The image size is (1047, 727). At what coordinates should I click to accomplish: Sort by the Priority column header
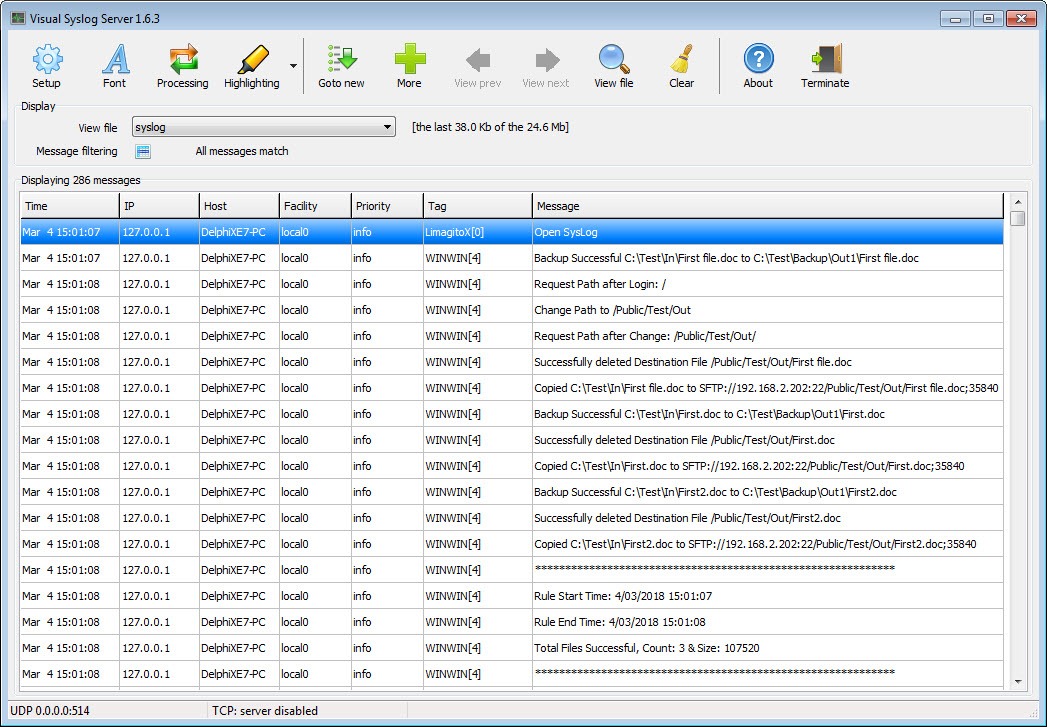coord(388,206)
